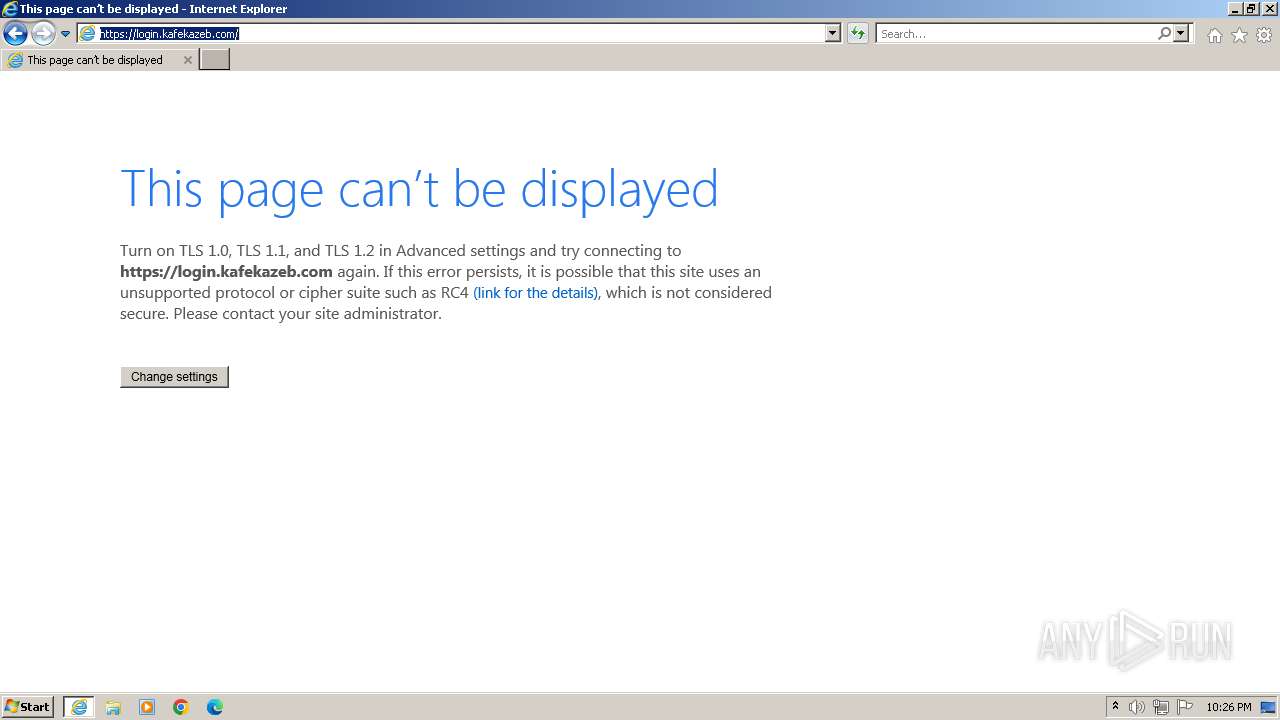Viewport: 1280px width, 720px height.
Task: Select the 'This page can't be displayed' tab
Action: tap(98, 60)
